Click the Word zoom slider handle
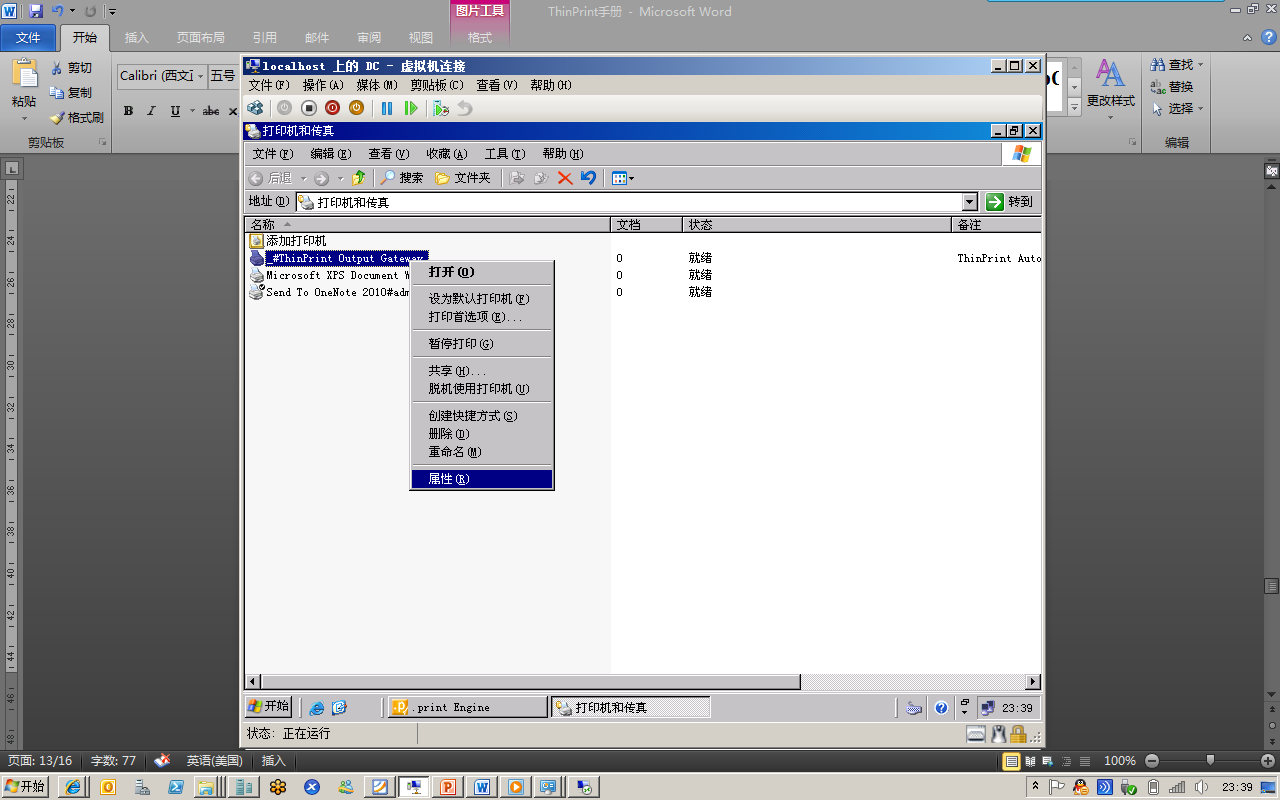 pos(1210,761)
